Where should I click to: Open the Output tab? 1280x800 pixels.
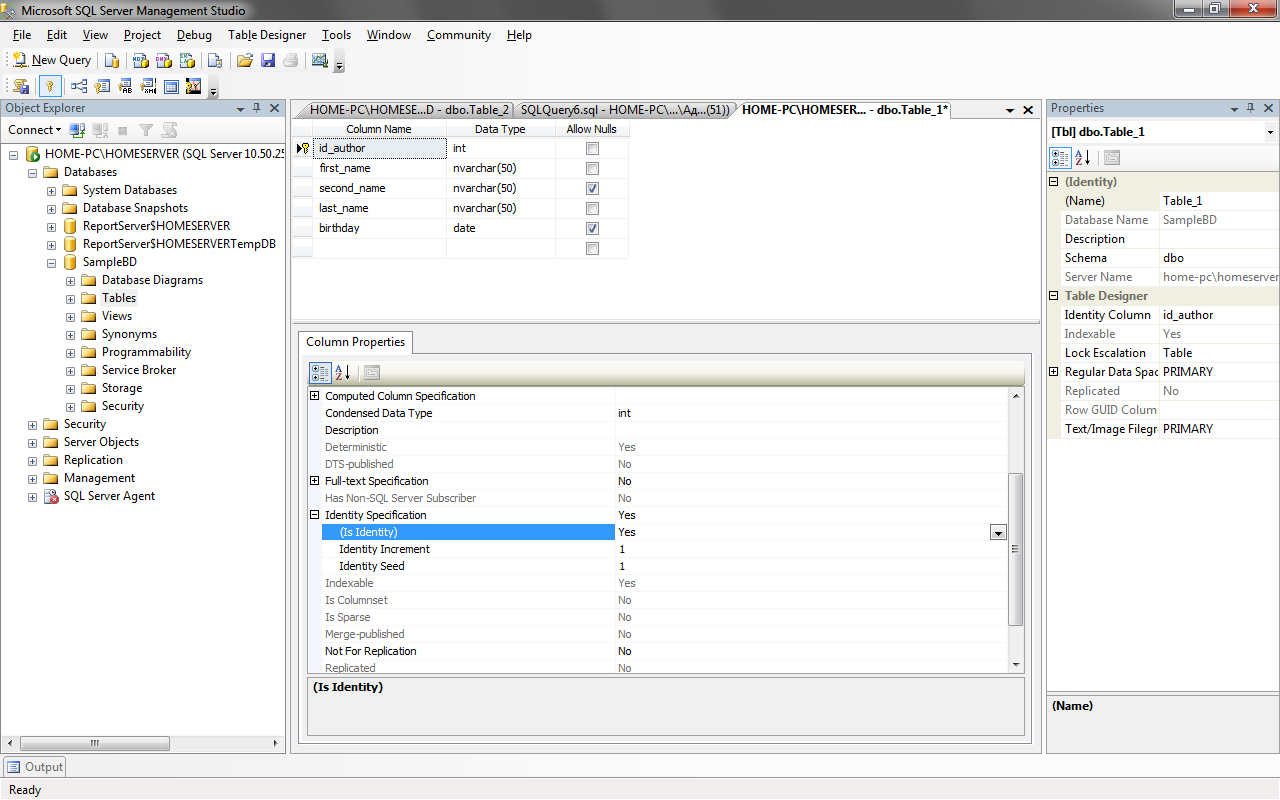(35, 767)
